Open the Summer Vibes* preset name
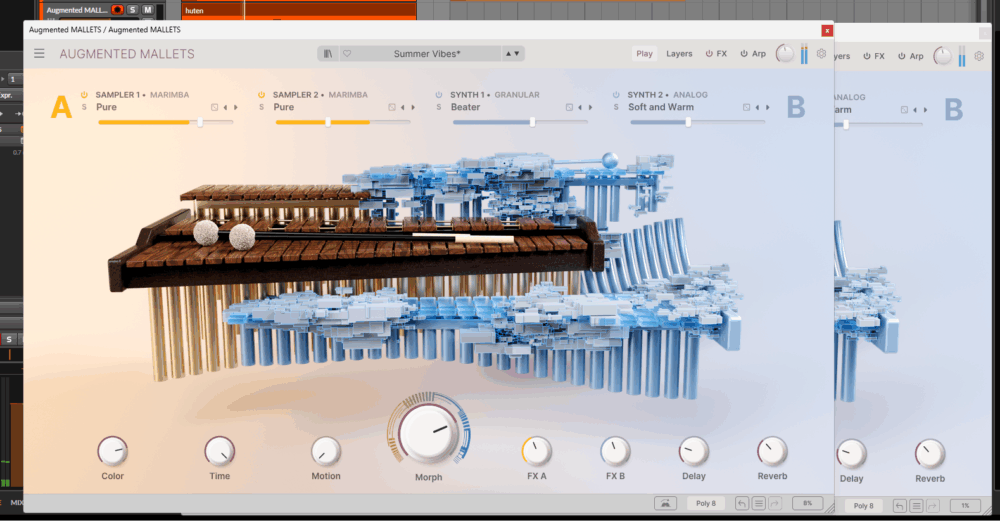Viewport: 1000px width, 521px height. (427, 54)
